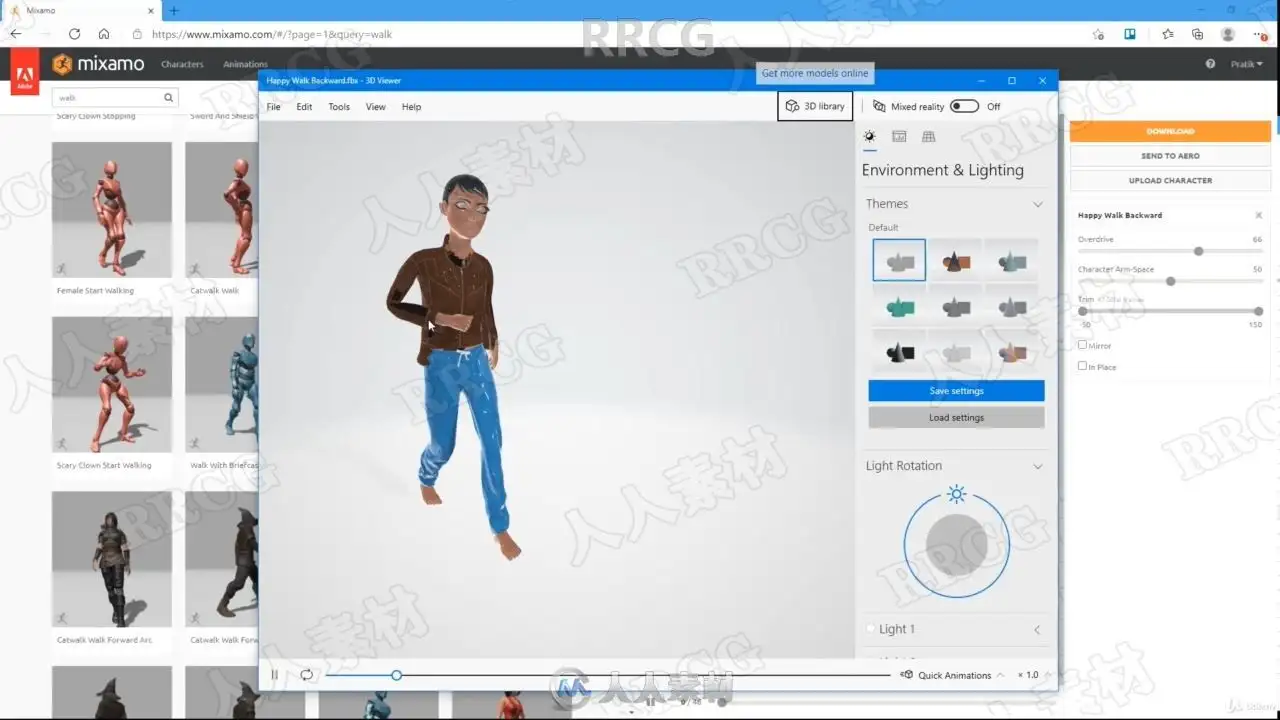Enable the In Place checkbox

[x=1082, y=366]
